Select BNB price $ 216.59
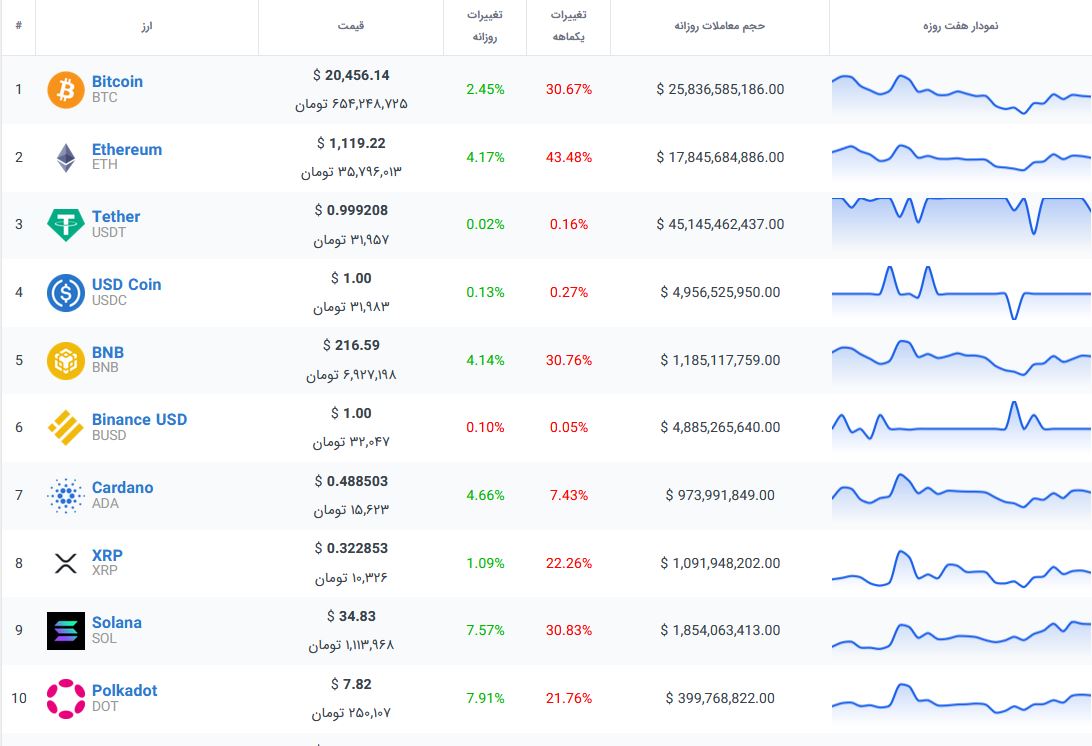Viewport: 1092px width, 746px height. (351, 345)
